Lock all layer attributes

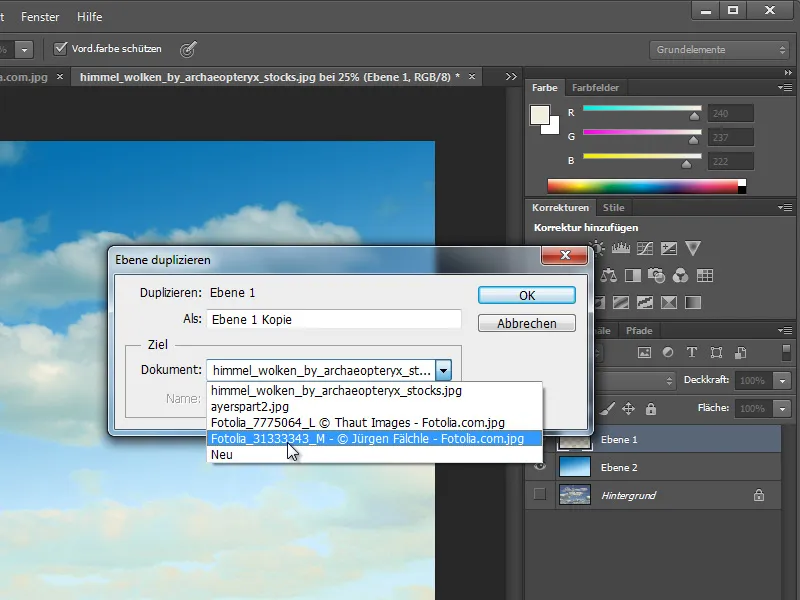point(651,409)
